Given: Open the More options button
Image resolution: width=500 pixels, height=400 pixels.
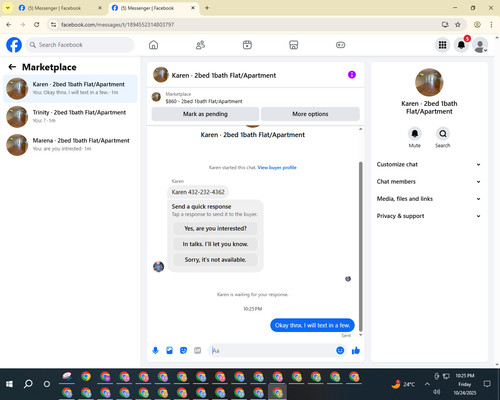Looking at the screenshot, I should click(x=310, y=114).
